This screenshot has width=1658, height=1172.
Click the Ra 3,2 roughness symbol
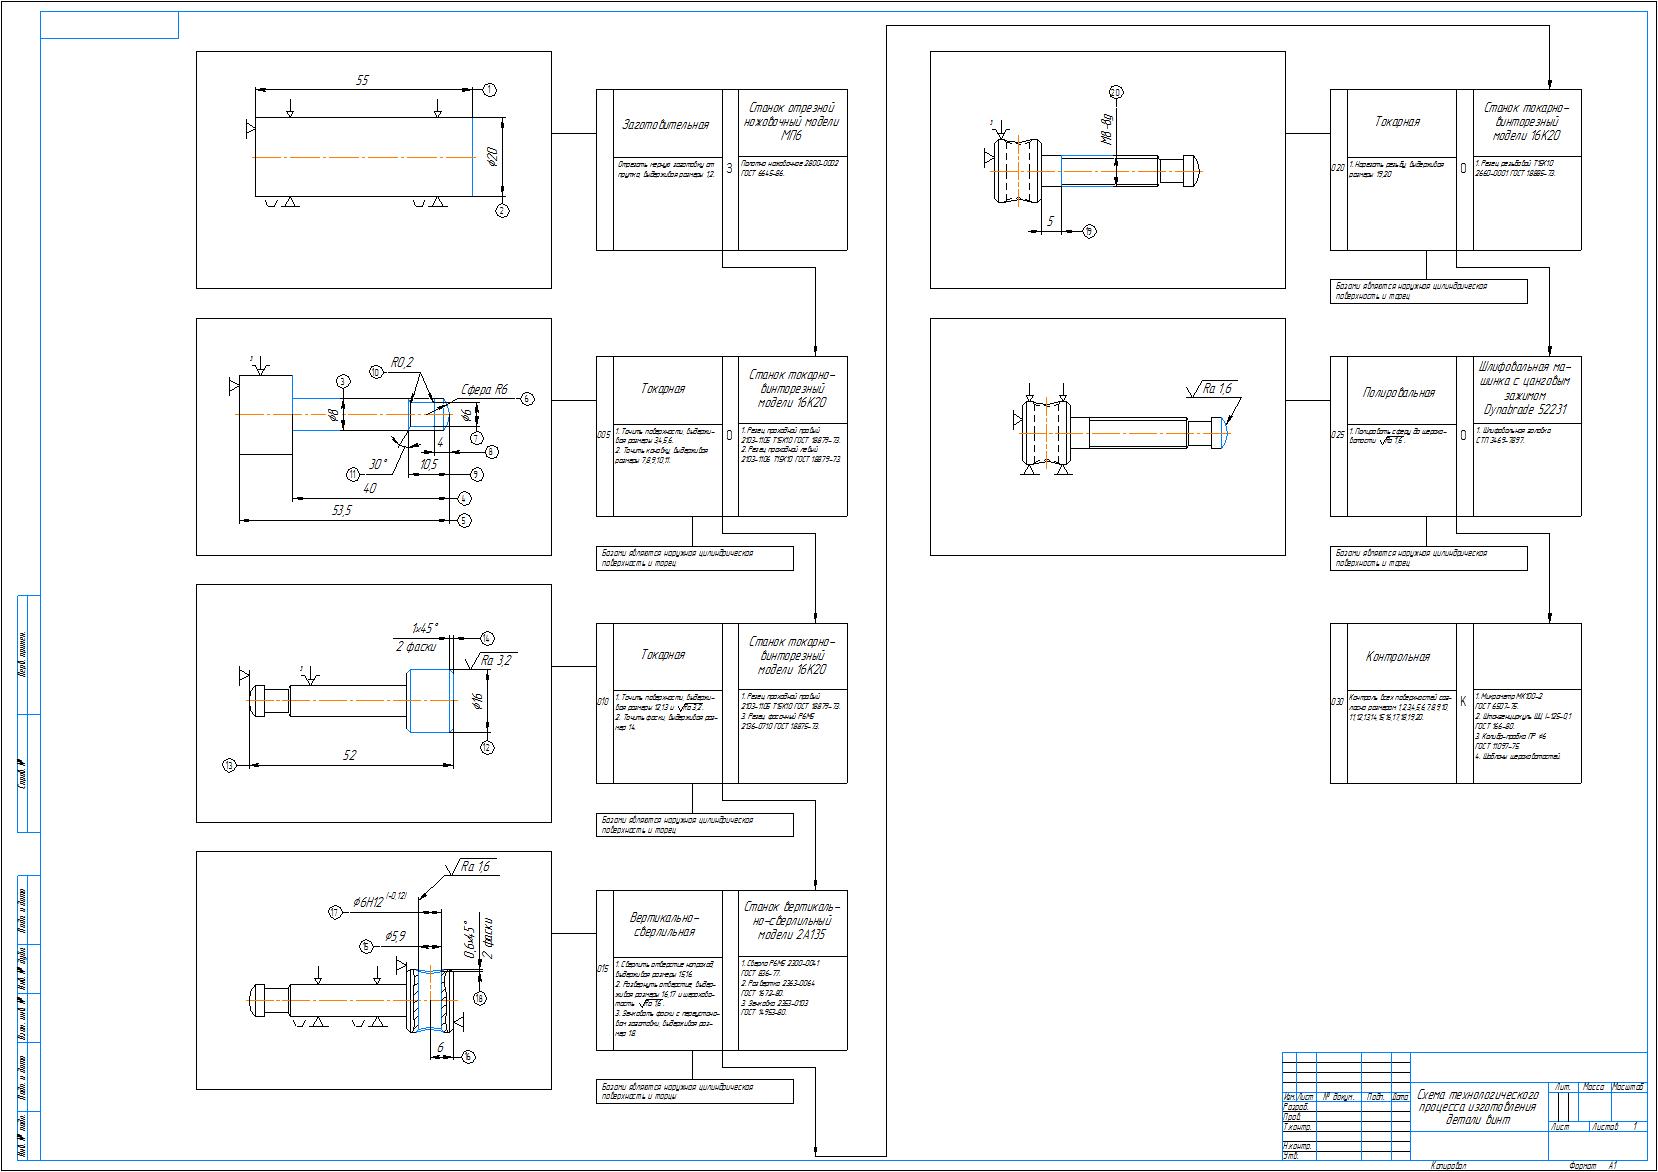[x=495, y=660]
